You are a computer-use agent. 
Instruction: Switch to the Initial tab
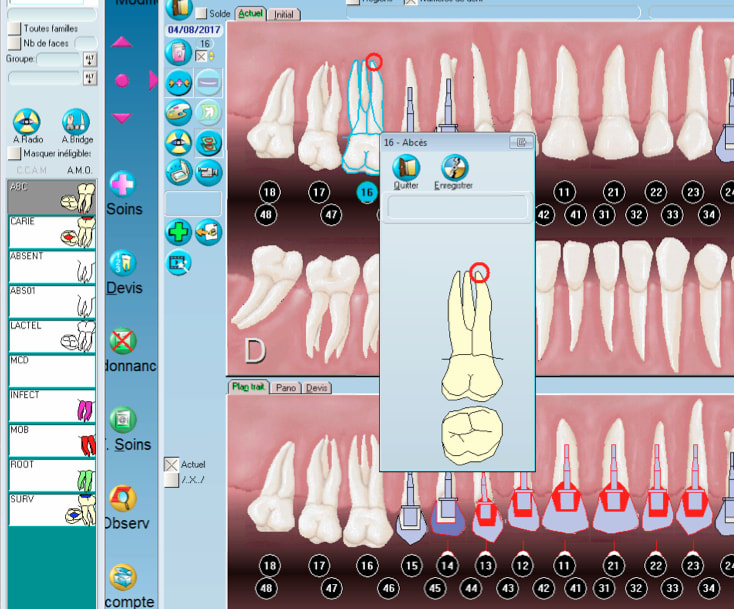coord(284,14)
